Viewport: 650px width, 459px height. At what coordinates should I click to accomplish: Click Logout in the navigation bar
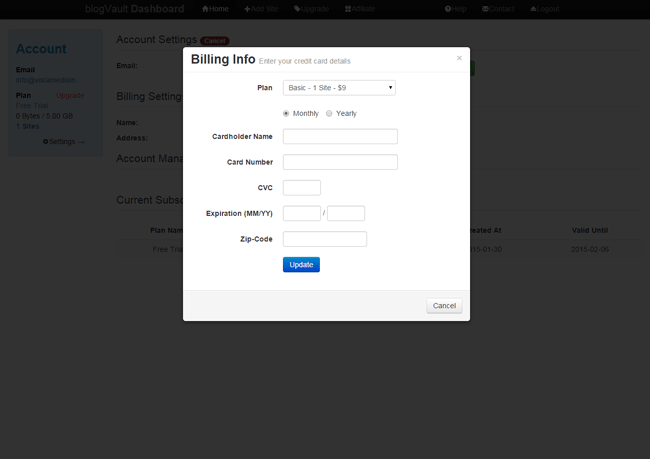545,9
